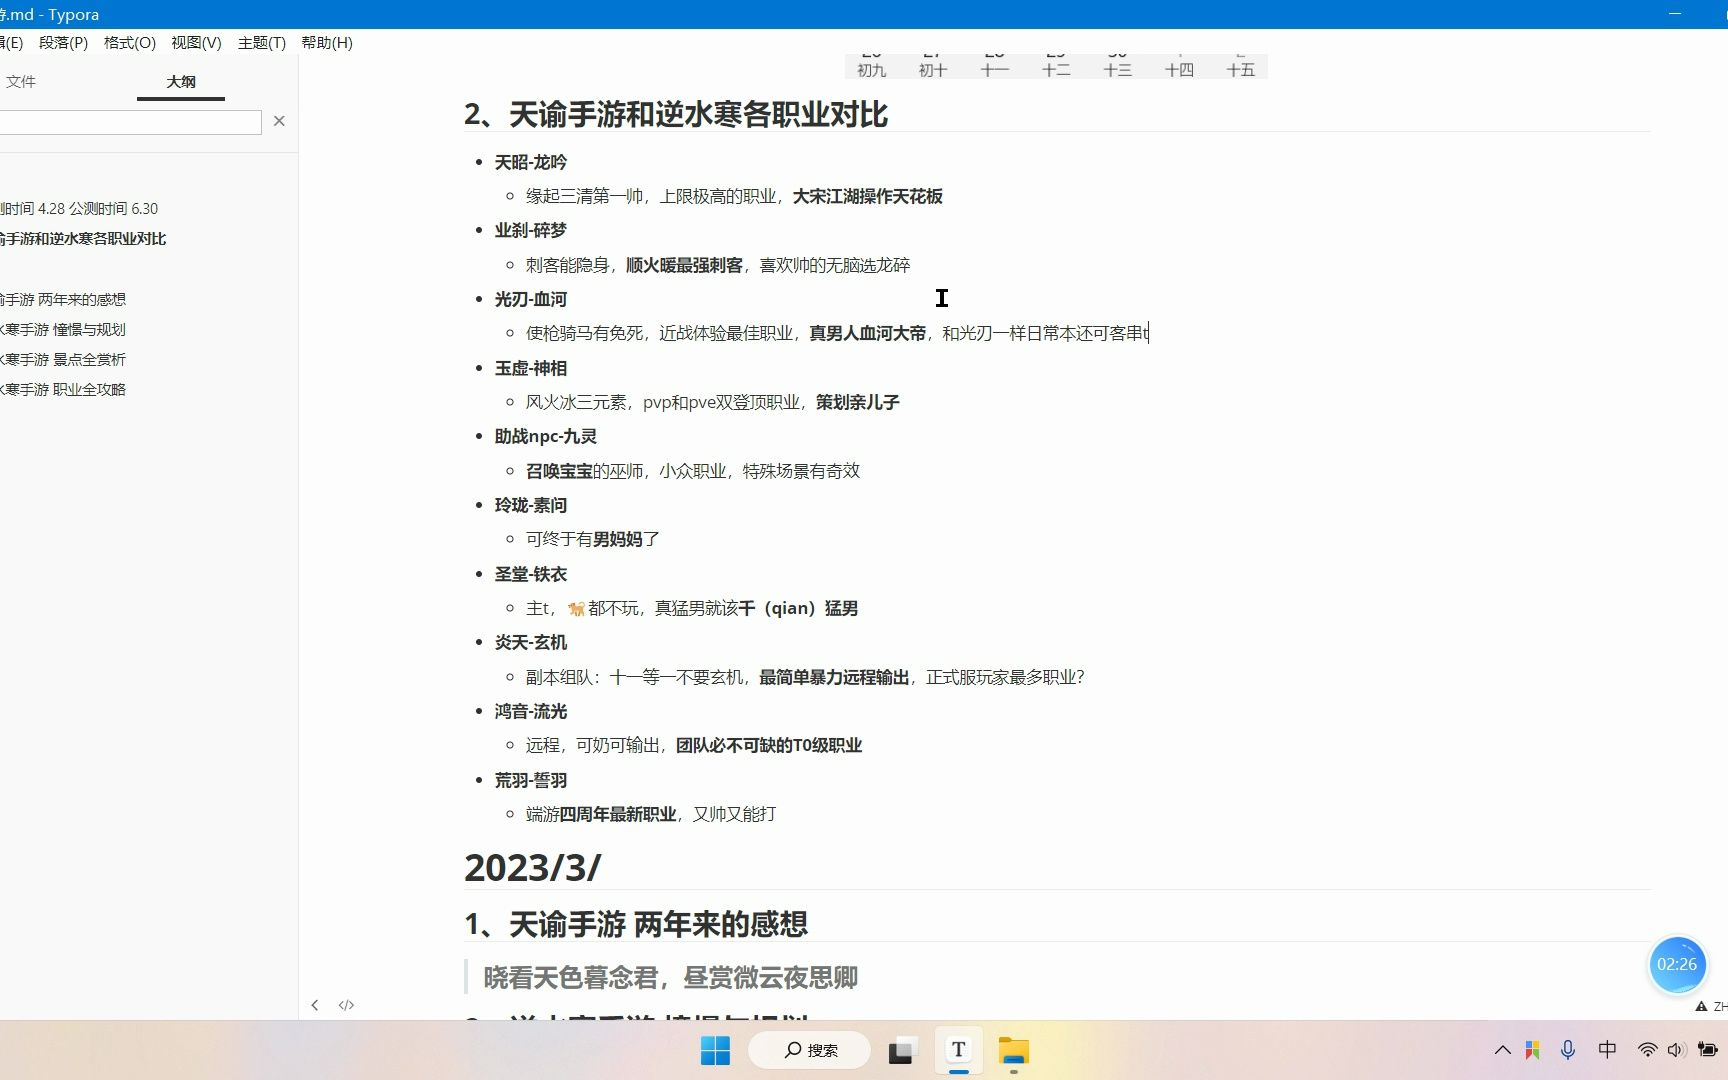Click calendar cell 初九

tap(871, 70)
